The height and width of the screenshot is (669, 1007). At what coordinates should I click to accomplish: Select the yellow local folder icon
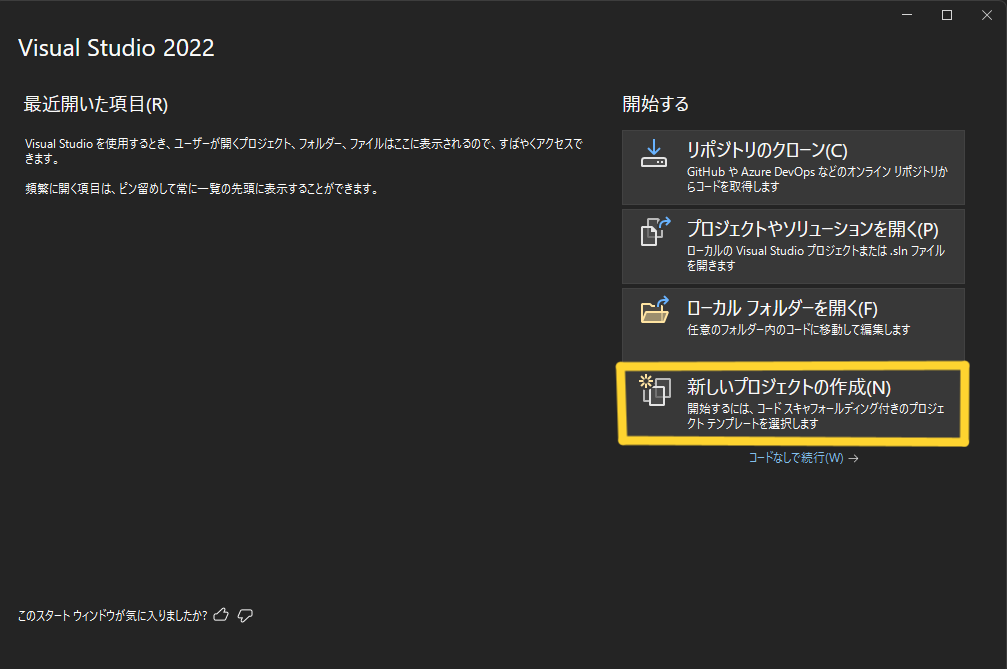point(654,313)
